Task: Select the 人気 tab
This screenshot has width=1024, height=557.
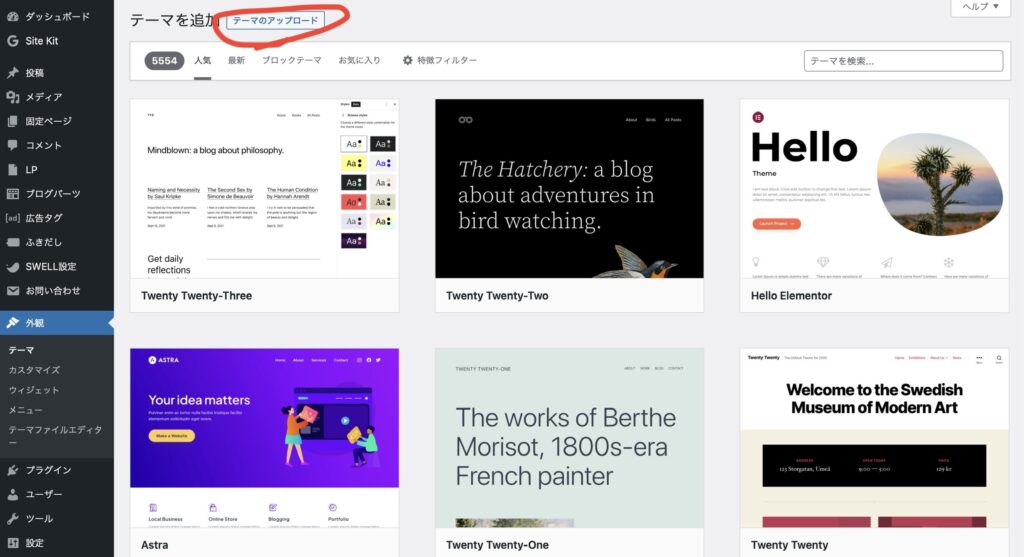Action: (202, 60)
